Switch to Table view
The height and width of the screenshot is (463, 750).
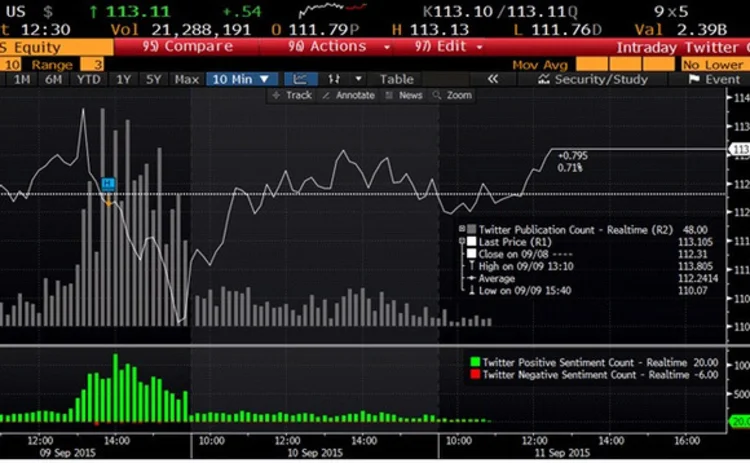coord(397,79)
